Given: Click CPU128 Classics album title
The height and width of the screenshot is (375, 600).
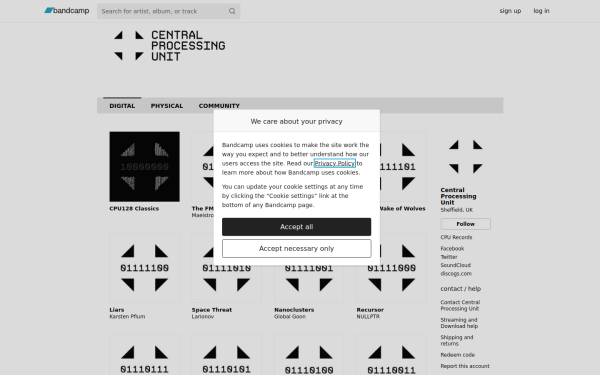Looking at the screenshot, I should 134,209.
